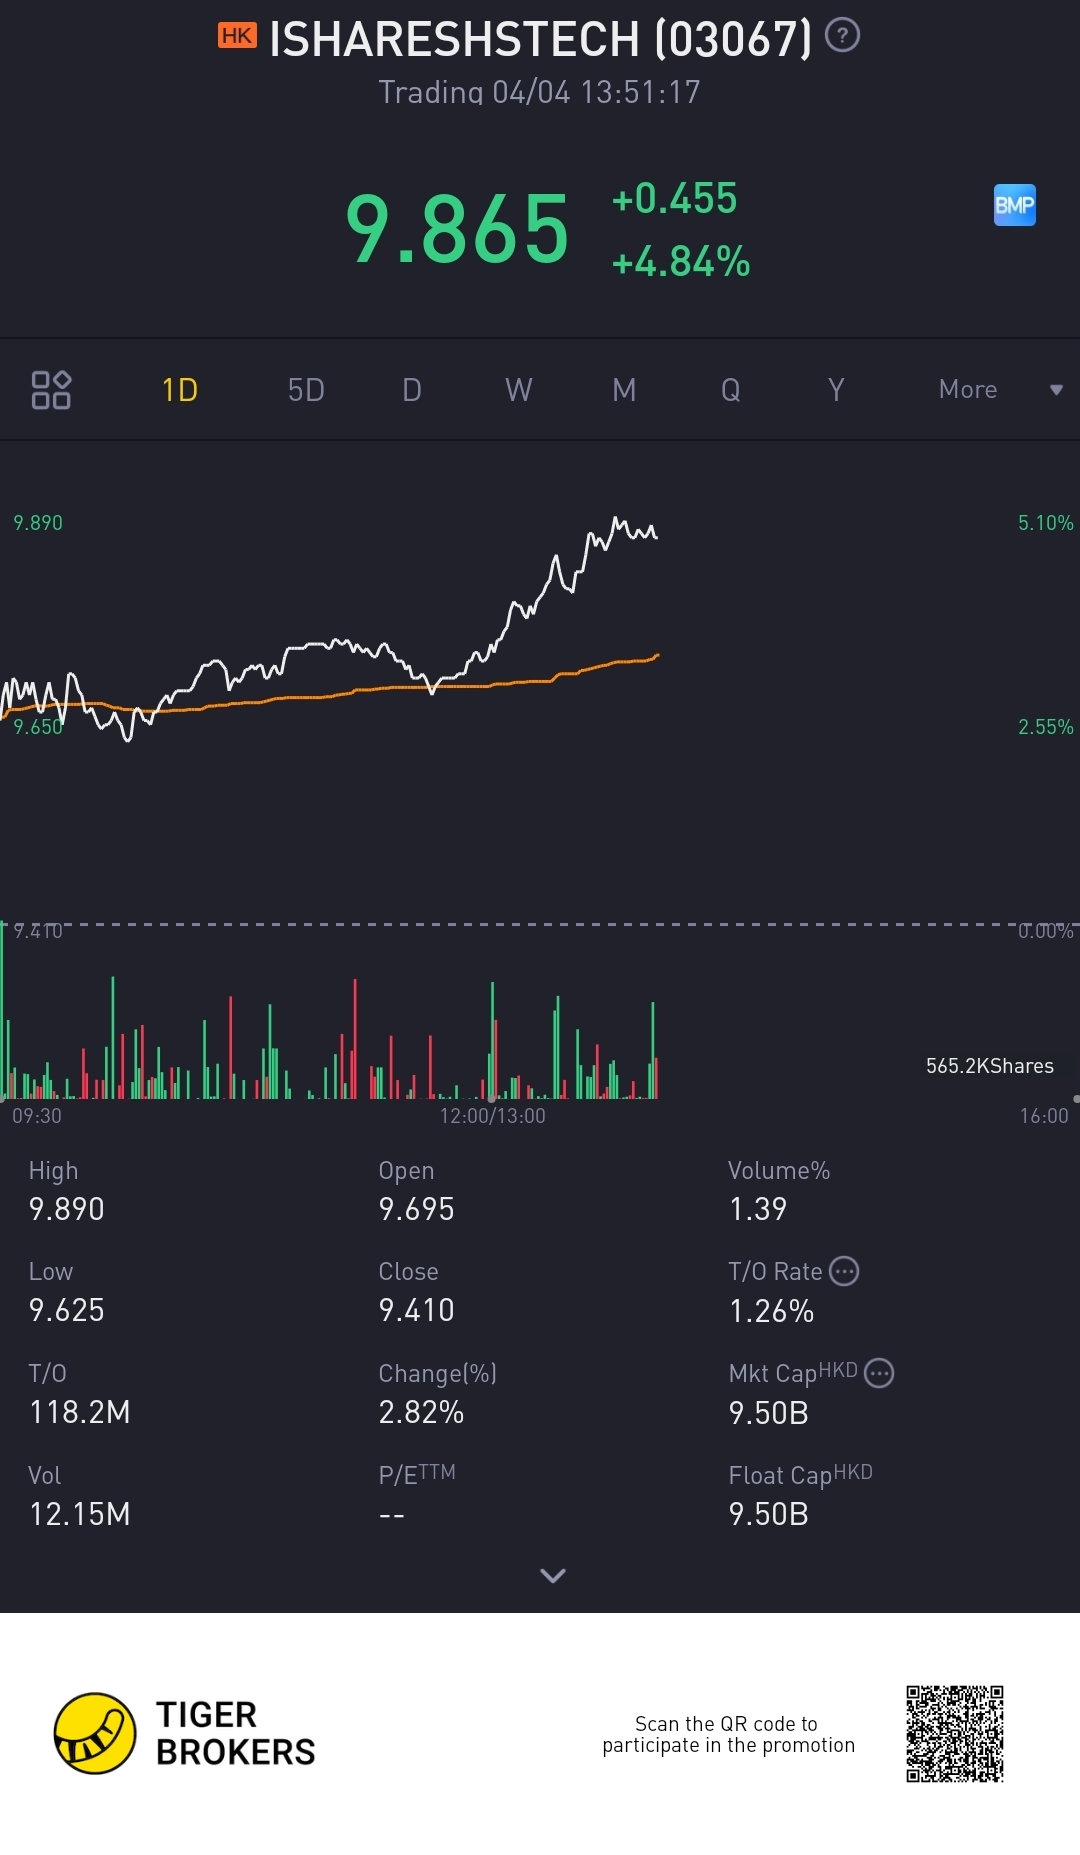
Task: Open dropdown arrow next to More
Action: pos(1056,390)
